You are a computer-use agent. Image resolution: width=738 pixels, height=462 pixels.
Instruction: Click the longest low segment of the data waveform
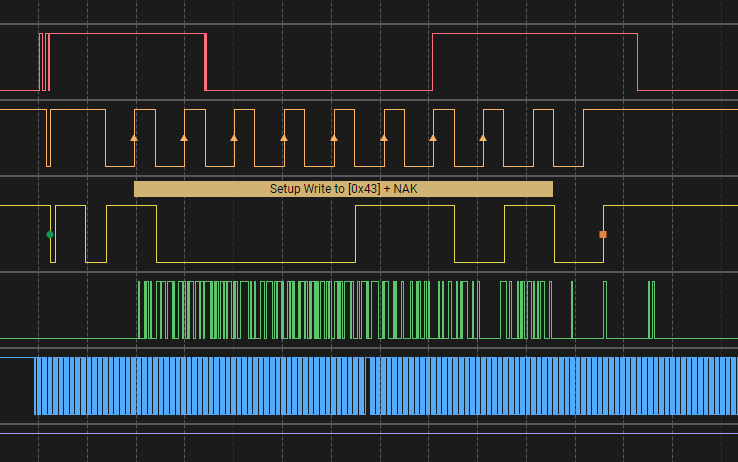pyautogui.click(x=256, y=262)
